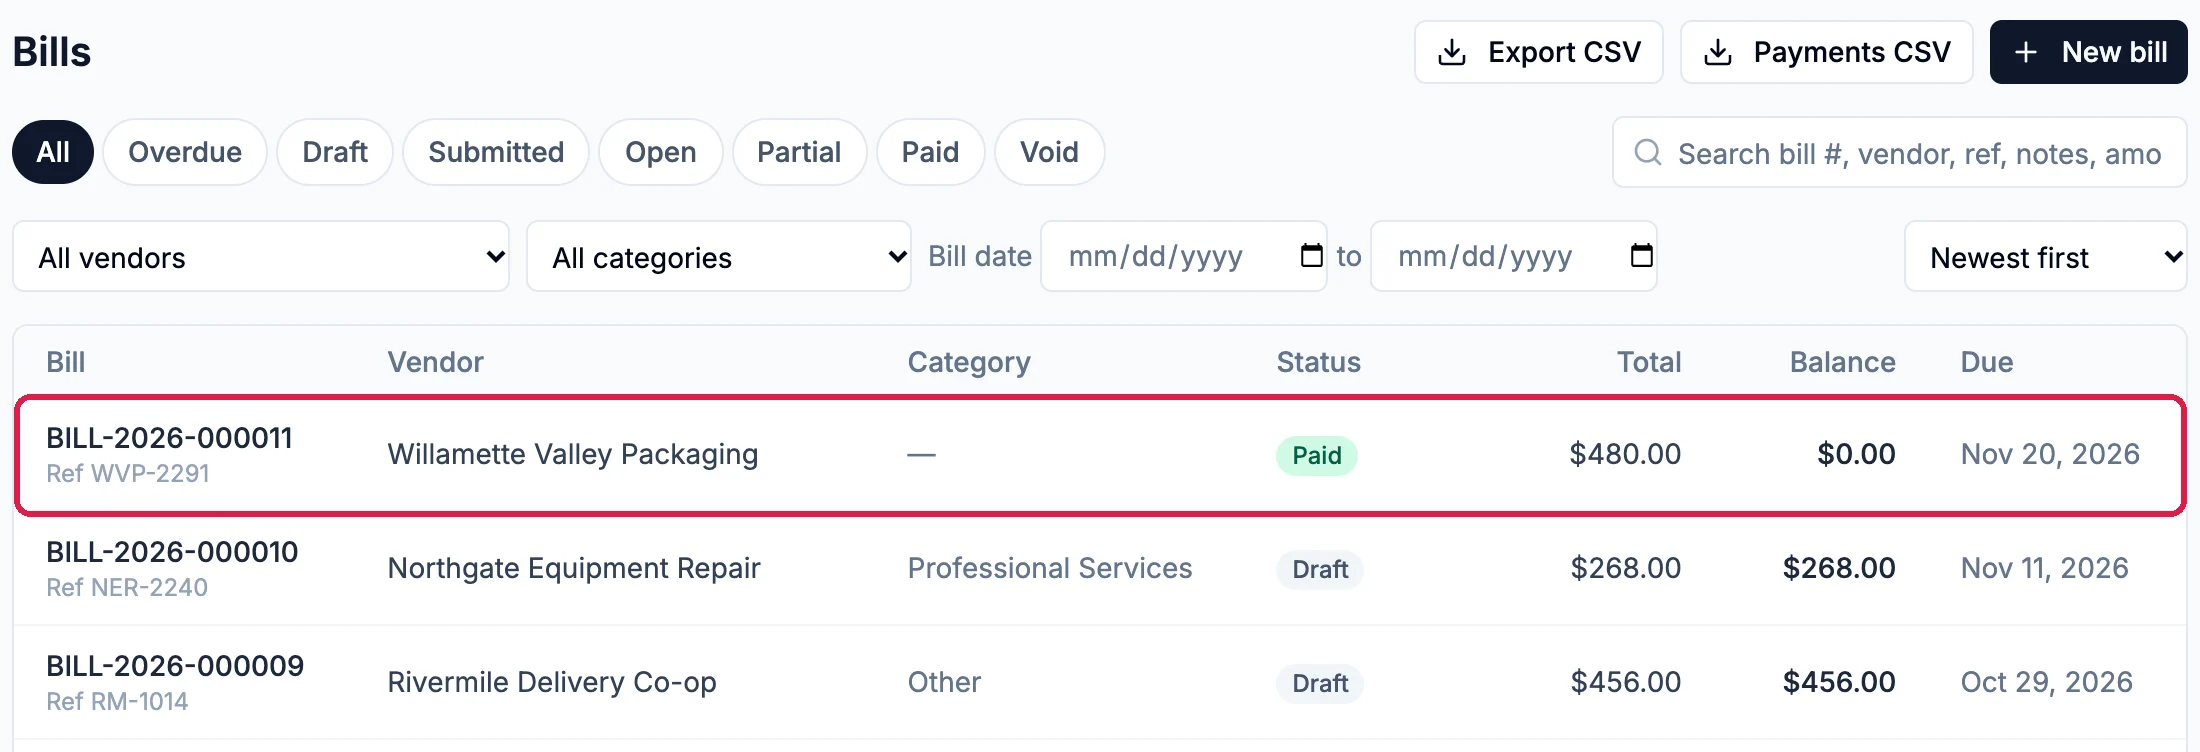Show only Draft bills
The width and height of the screenshot is (2200, 752).
(335, 152)
